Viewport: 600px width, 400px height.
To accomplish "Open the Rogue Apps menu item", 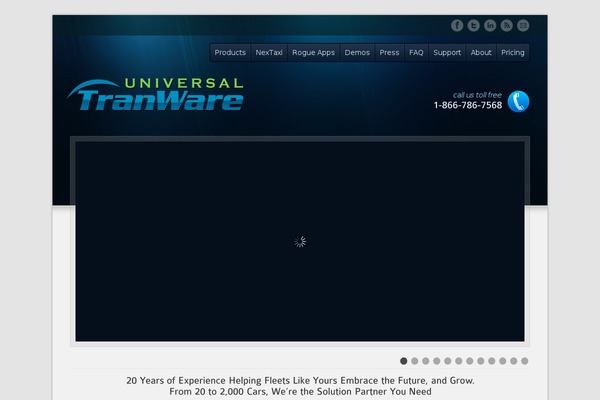I will click(x=313, y=52).
